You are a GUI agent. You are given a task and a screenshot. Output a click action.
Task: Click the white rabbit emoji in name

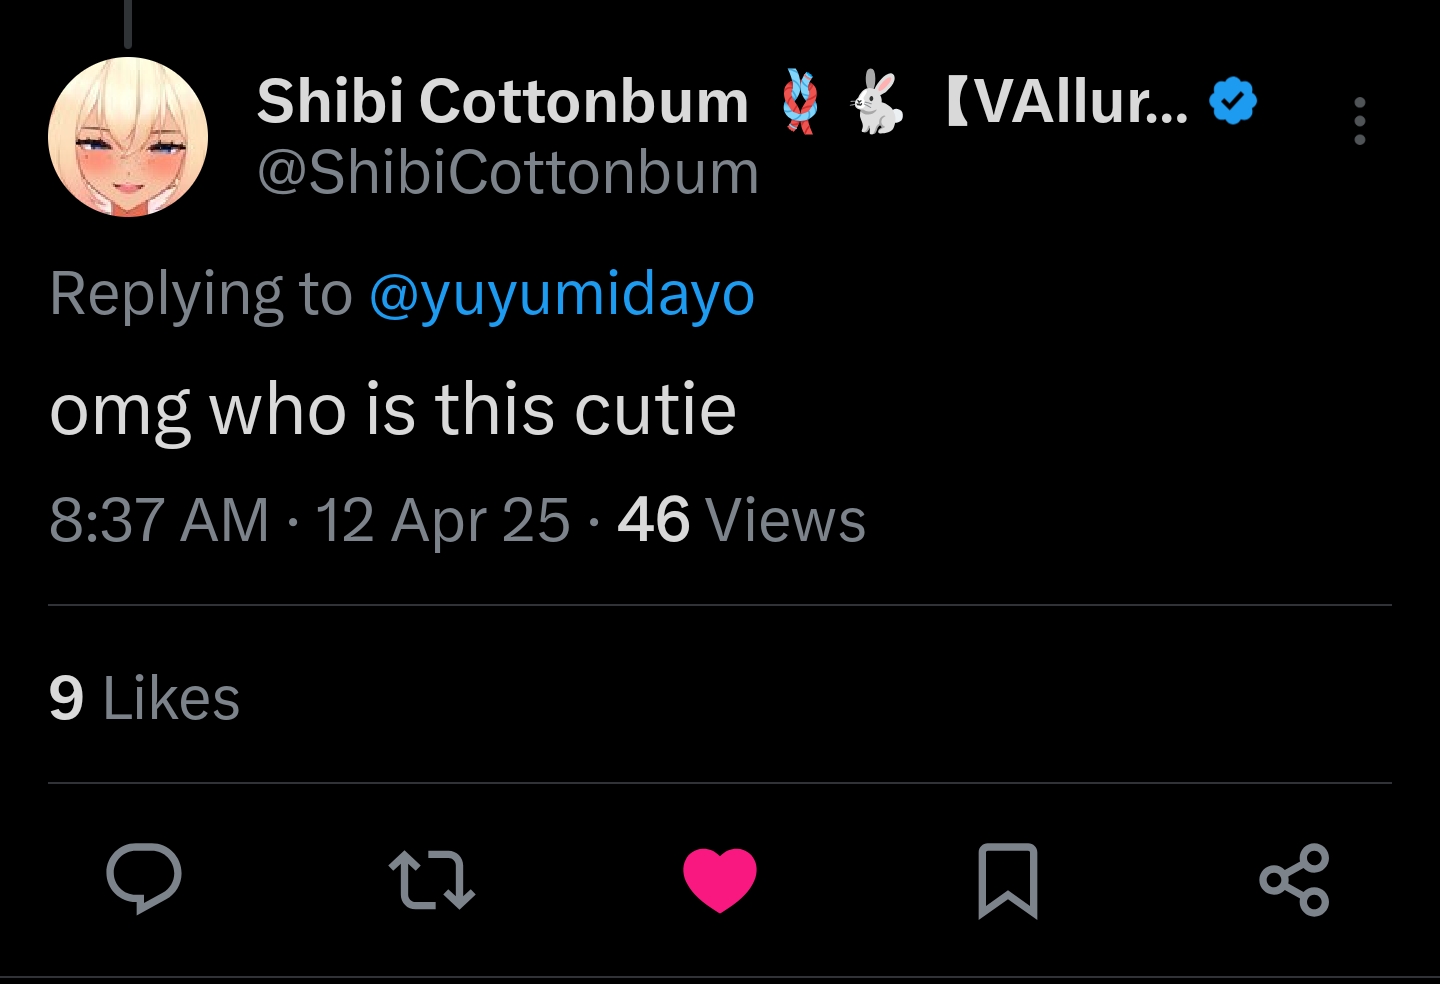pos(877,101)
